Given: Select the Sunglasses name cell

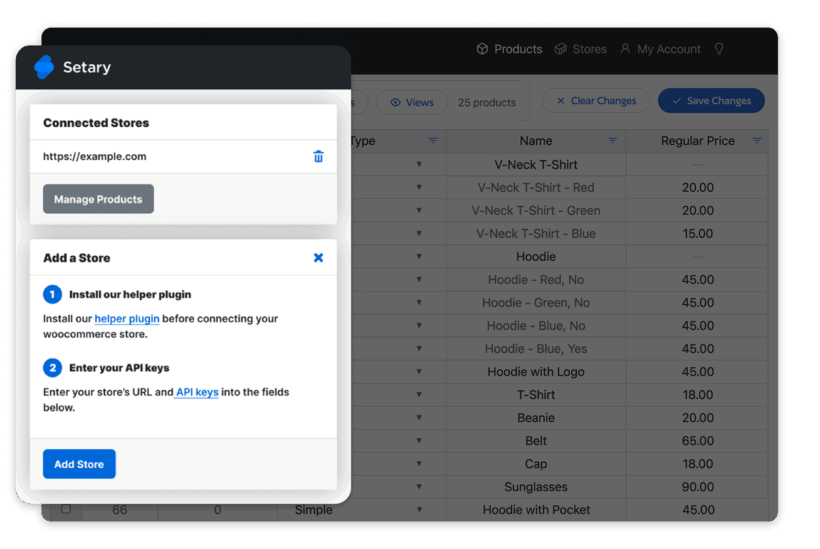Looking at the screenshot, I should (536, 487).
